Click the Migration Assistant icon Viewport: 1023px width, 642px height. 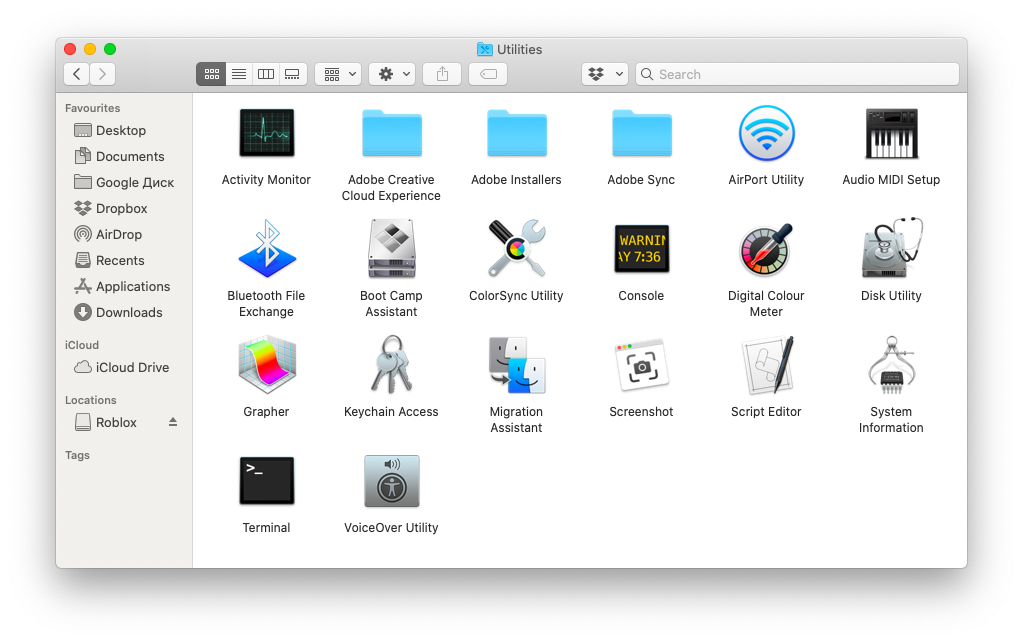517,365
